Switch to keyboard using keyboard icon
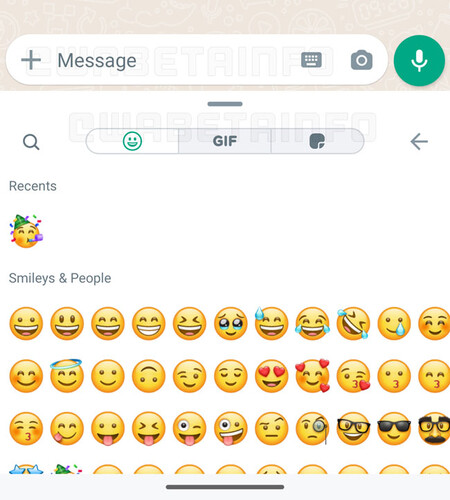 311,60
